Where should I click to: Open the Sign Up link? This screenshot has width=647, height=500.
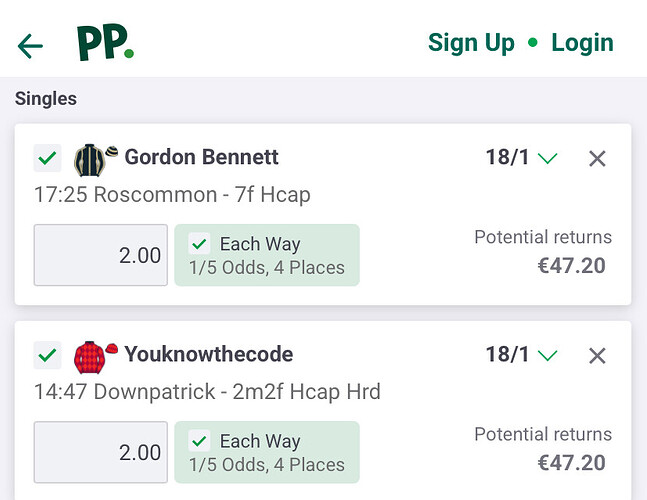471,43
